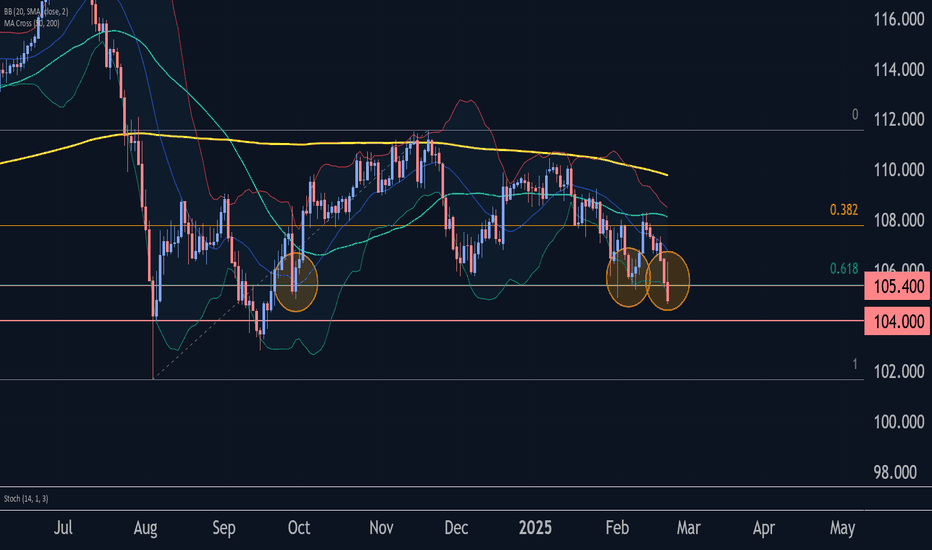This screenshot has width=932, height=550.
Task: Click the 110.000 price axis value
Action: (x=899, y=171)
